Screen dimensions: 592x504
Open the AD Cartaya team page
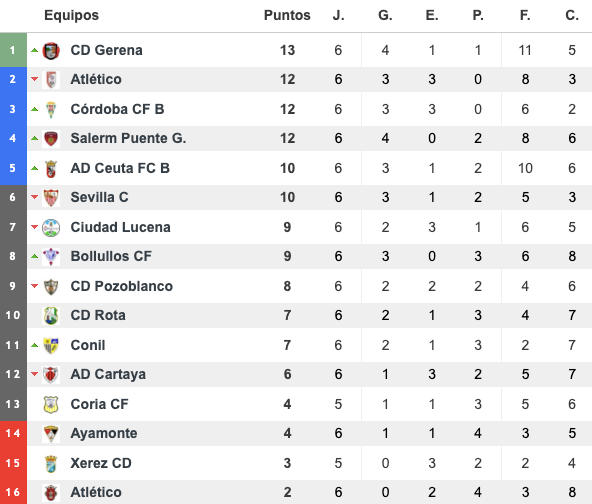point(108,375)
